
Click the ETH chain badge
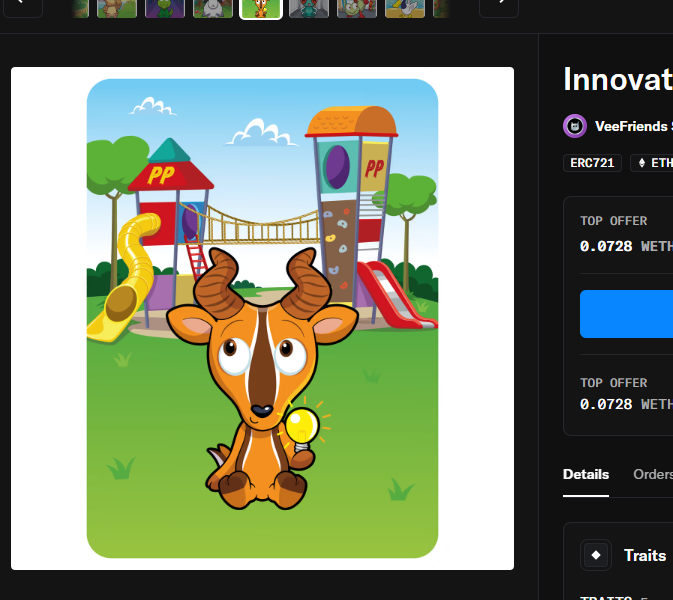click(x=652, y=163)
